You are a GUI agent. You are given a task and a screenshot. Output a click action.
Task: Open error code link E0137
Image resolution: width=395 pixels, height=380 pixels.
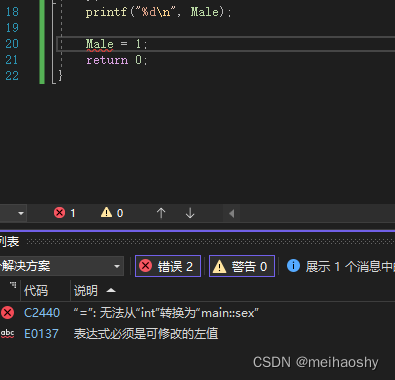[x=41, y=333]
